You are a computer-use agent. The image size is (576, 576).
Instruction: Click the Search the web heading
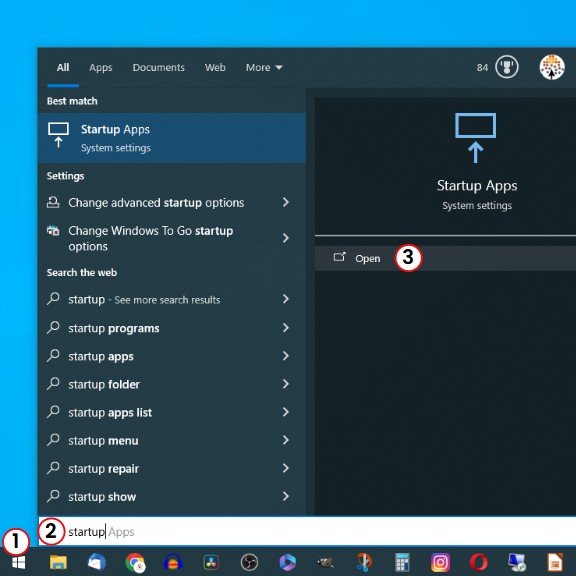(82, 273)
